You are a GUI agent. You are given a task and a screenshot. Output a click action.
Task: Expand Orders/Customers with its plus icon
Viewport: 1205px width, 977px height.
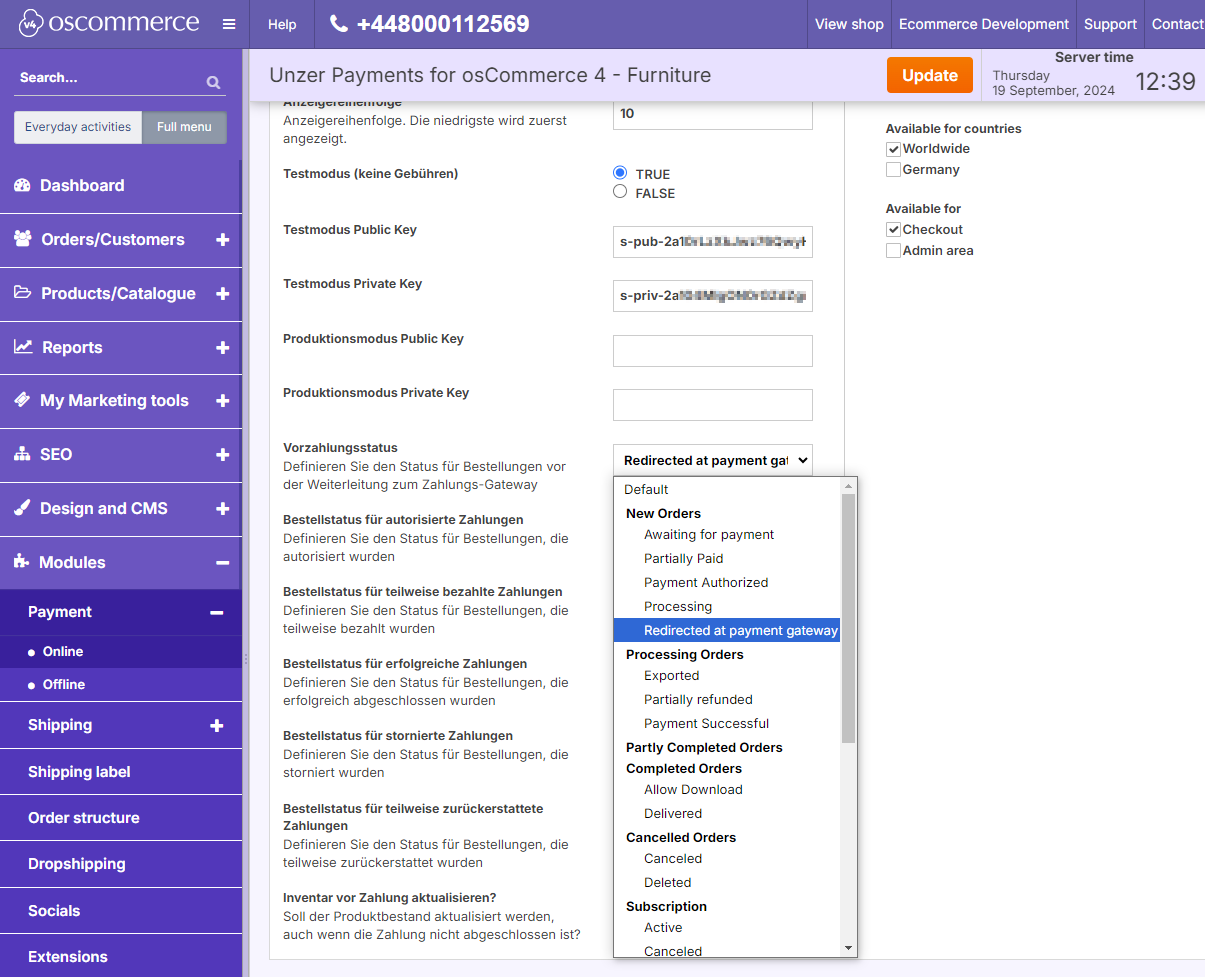pos(222,240)
